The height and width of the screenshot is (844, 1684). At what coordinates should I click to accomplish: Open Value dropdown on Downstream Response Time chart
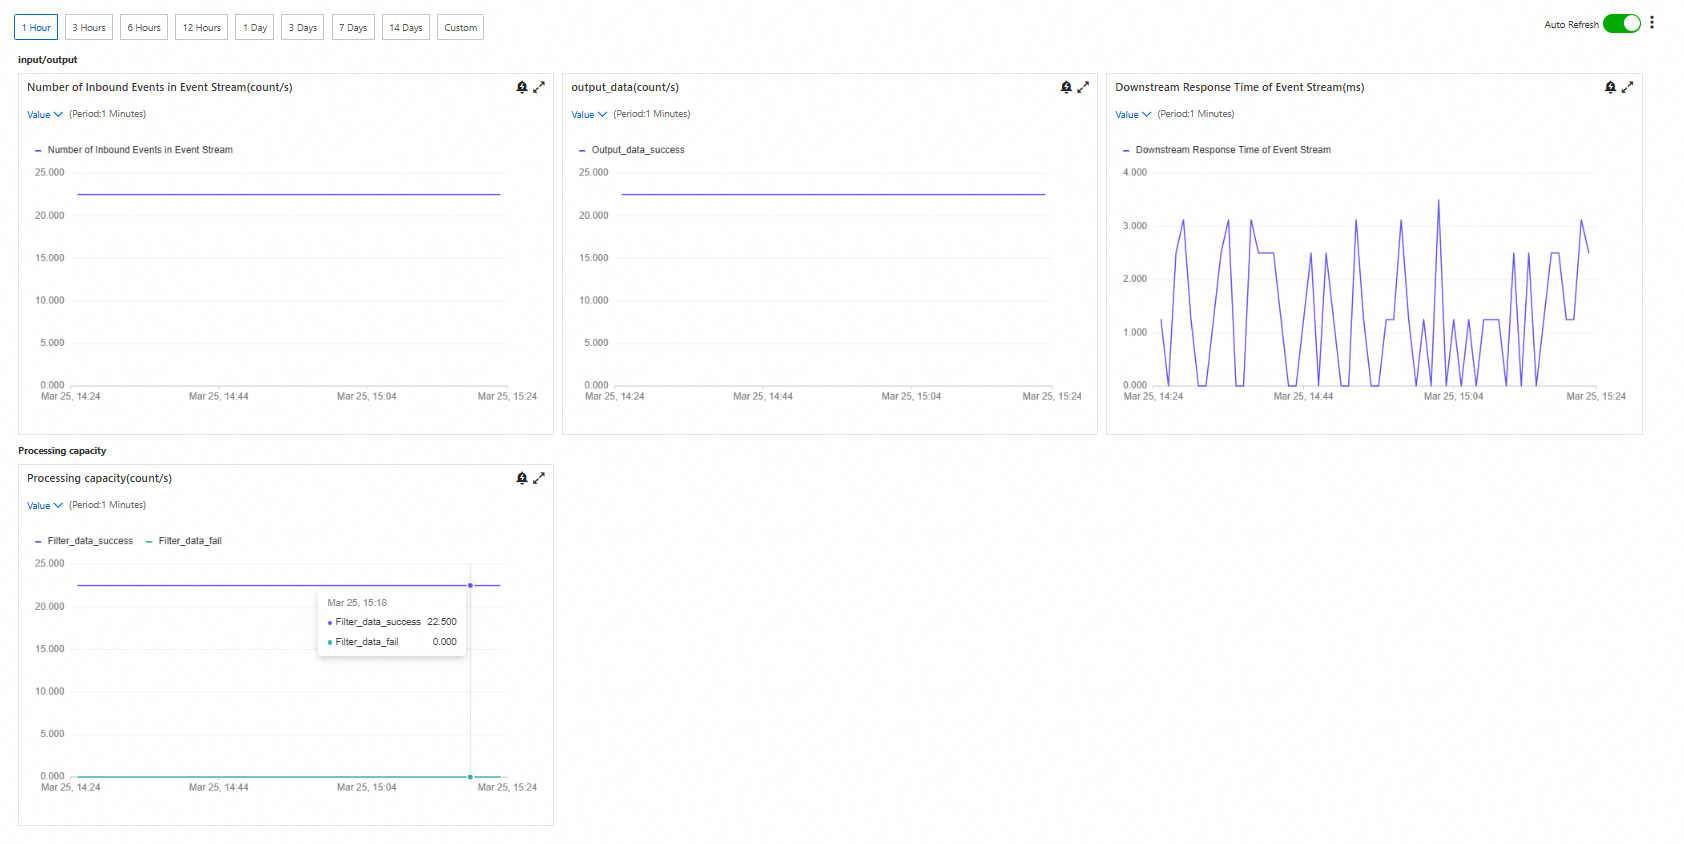(1133, 115)
